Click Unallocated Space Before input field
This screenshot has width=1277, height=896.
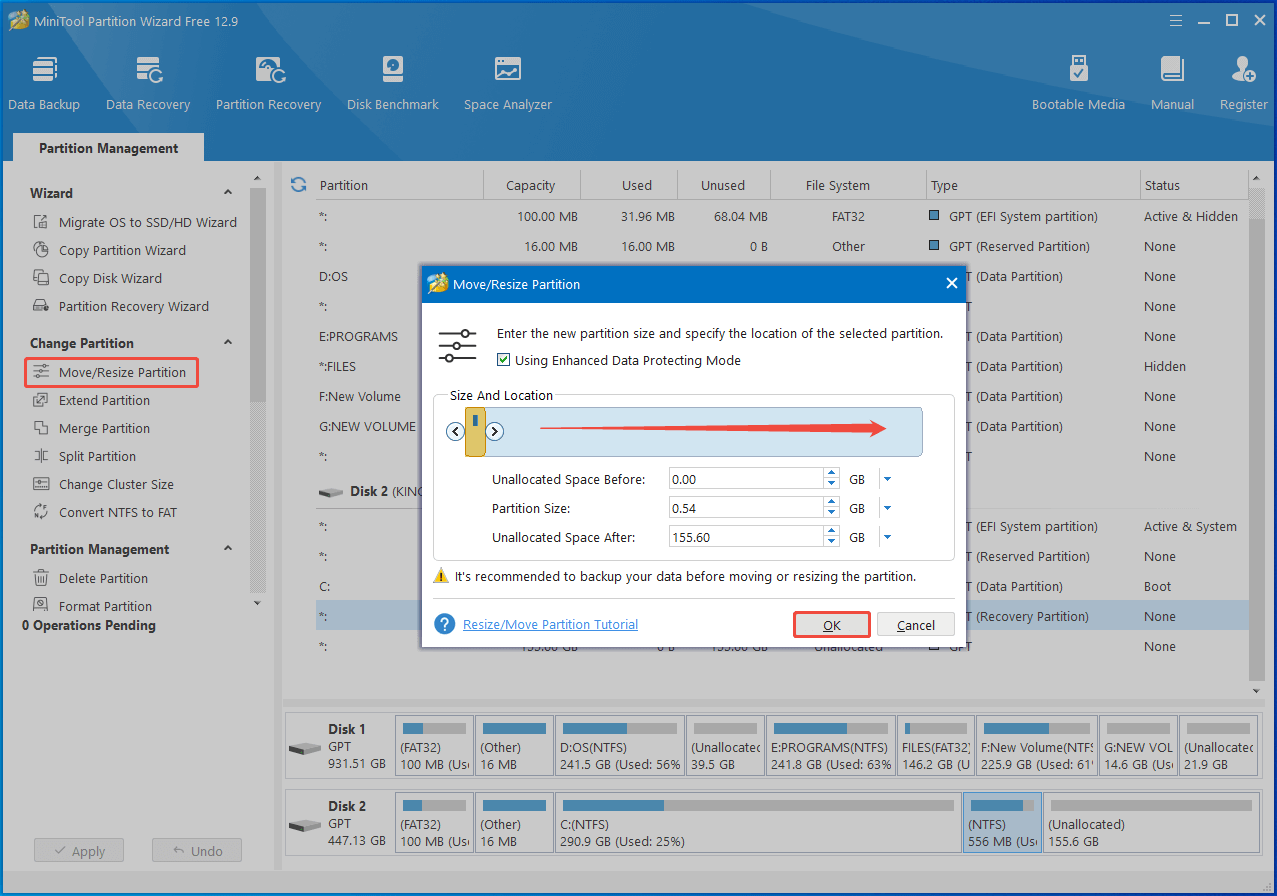[746, 479]
